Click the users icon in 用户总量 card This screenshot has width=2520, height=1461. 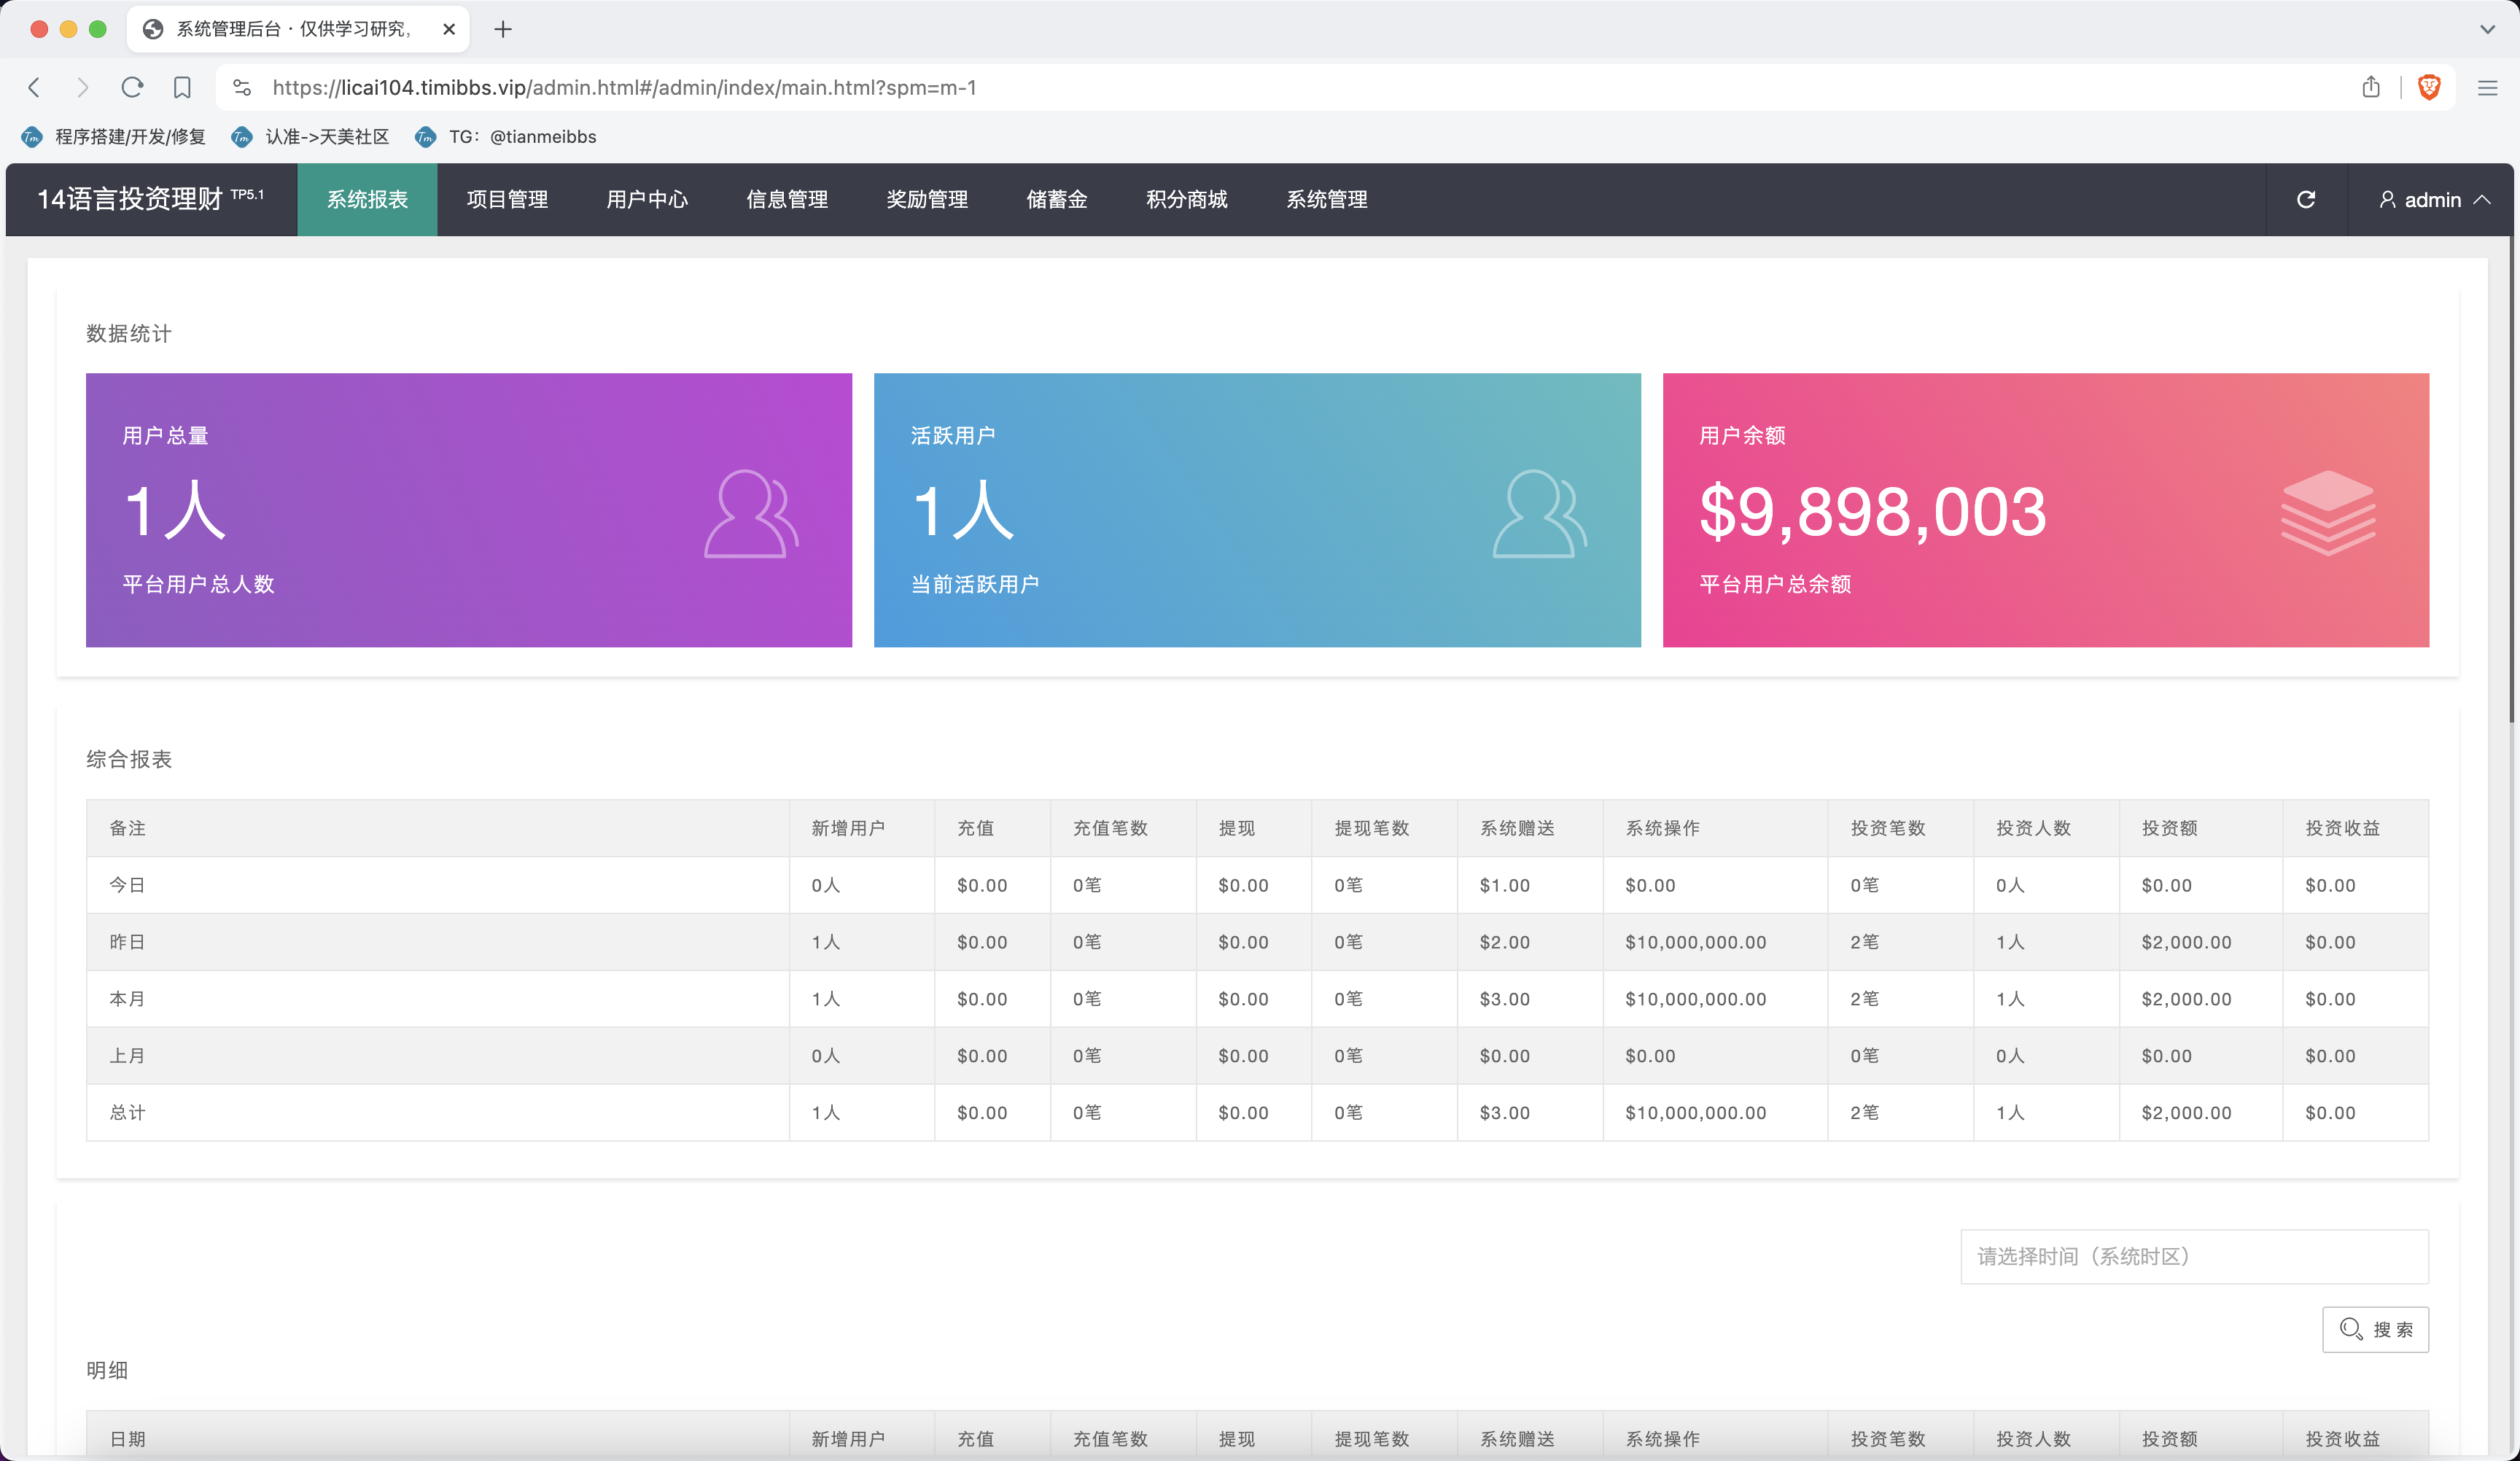(x=751, y=513)
